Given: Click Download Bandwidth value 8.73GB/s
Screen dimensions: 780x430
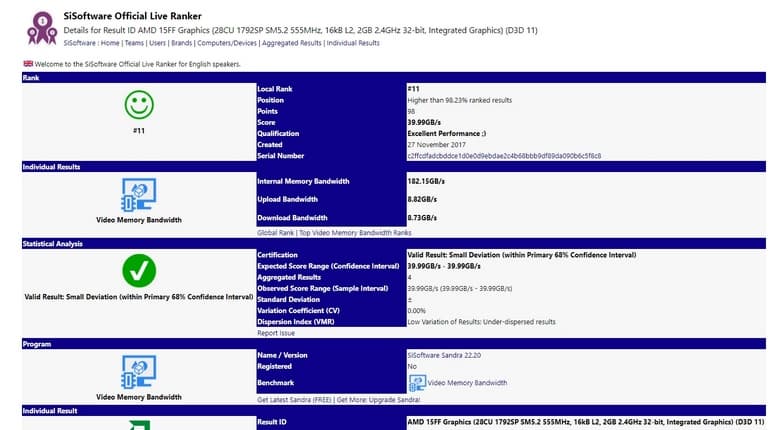Looking at the screenshot, I should (422, 218).
